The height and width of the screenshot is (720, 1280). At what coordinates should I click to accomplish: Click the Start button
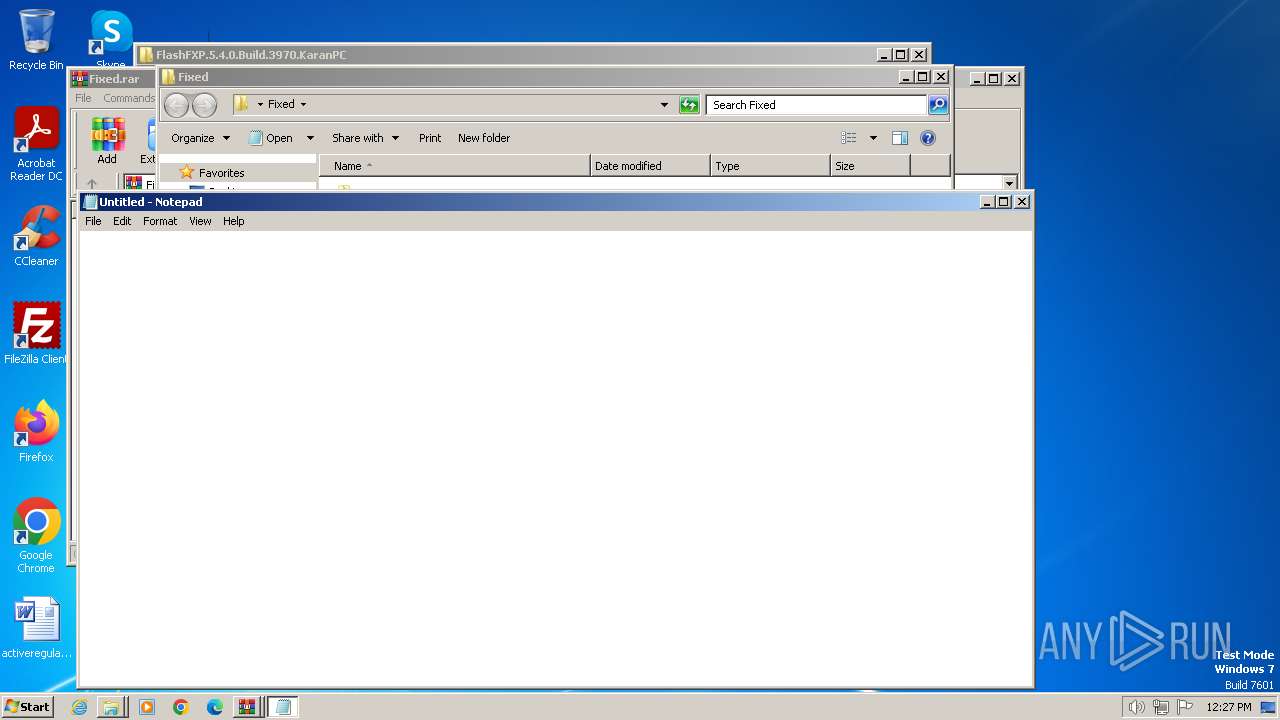click(x=27, y=706)
